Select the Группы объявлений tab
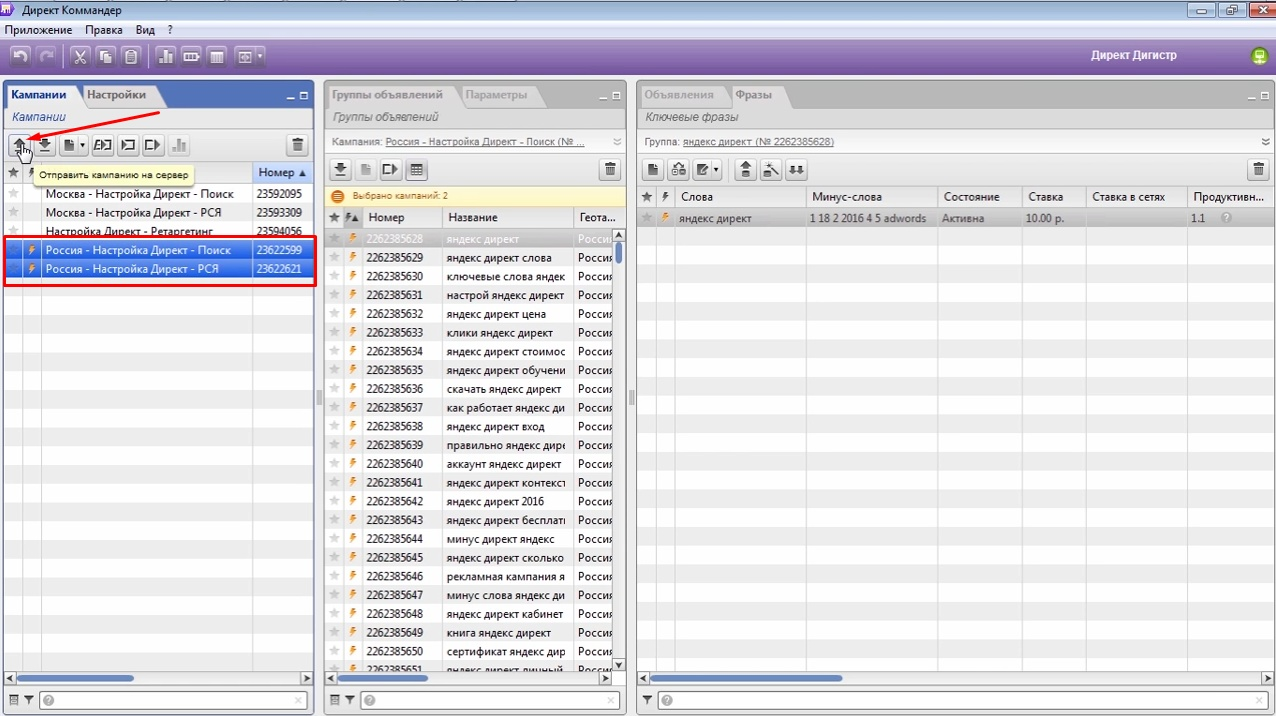This screenshot has width=1276, height=716. tap(387, 95)
